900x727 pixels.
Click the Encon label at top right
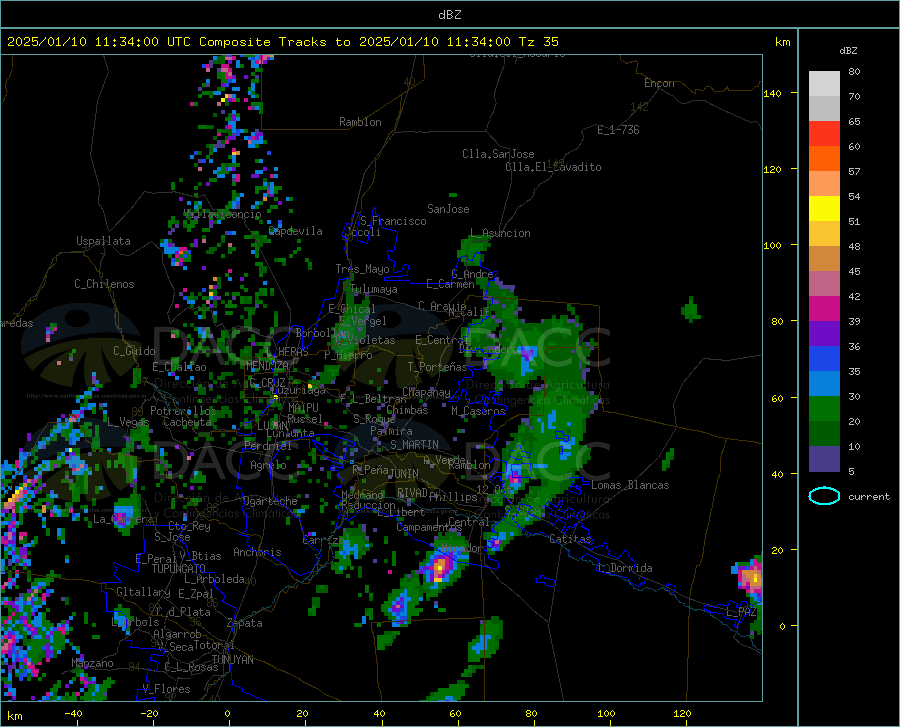coord(659,83)
